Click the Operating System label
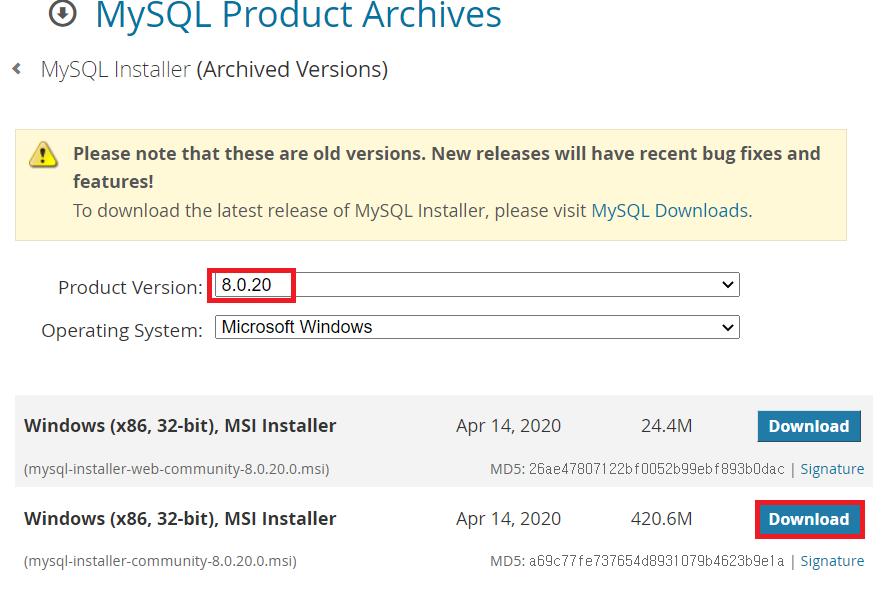This screenshot has width=891, height=598. pos(122,330)
